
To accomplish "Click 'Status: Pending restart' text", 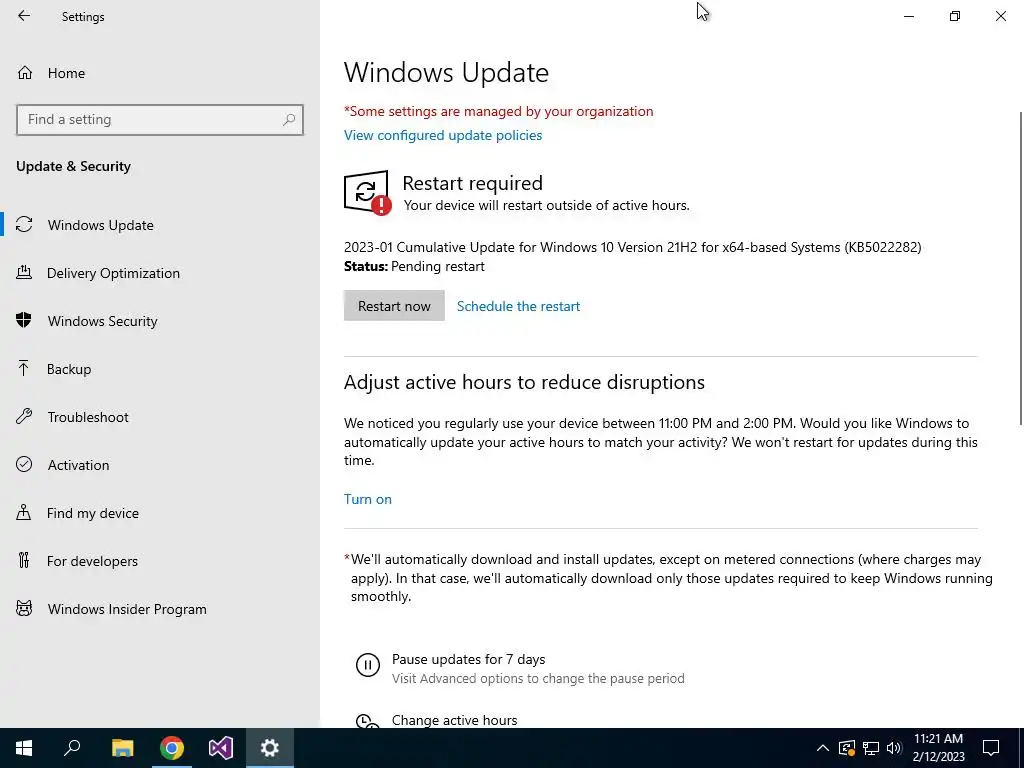I will [x=414, y=266].
